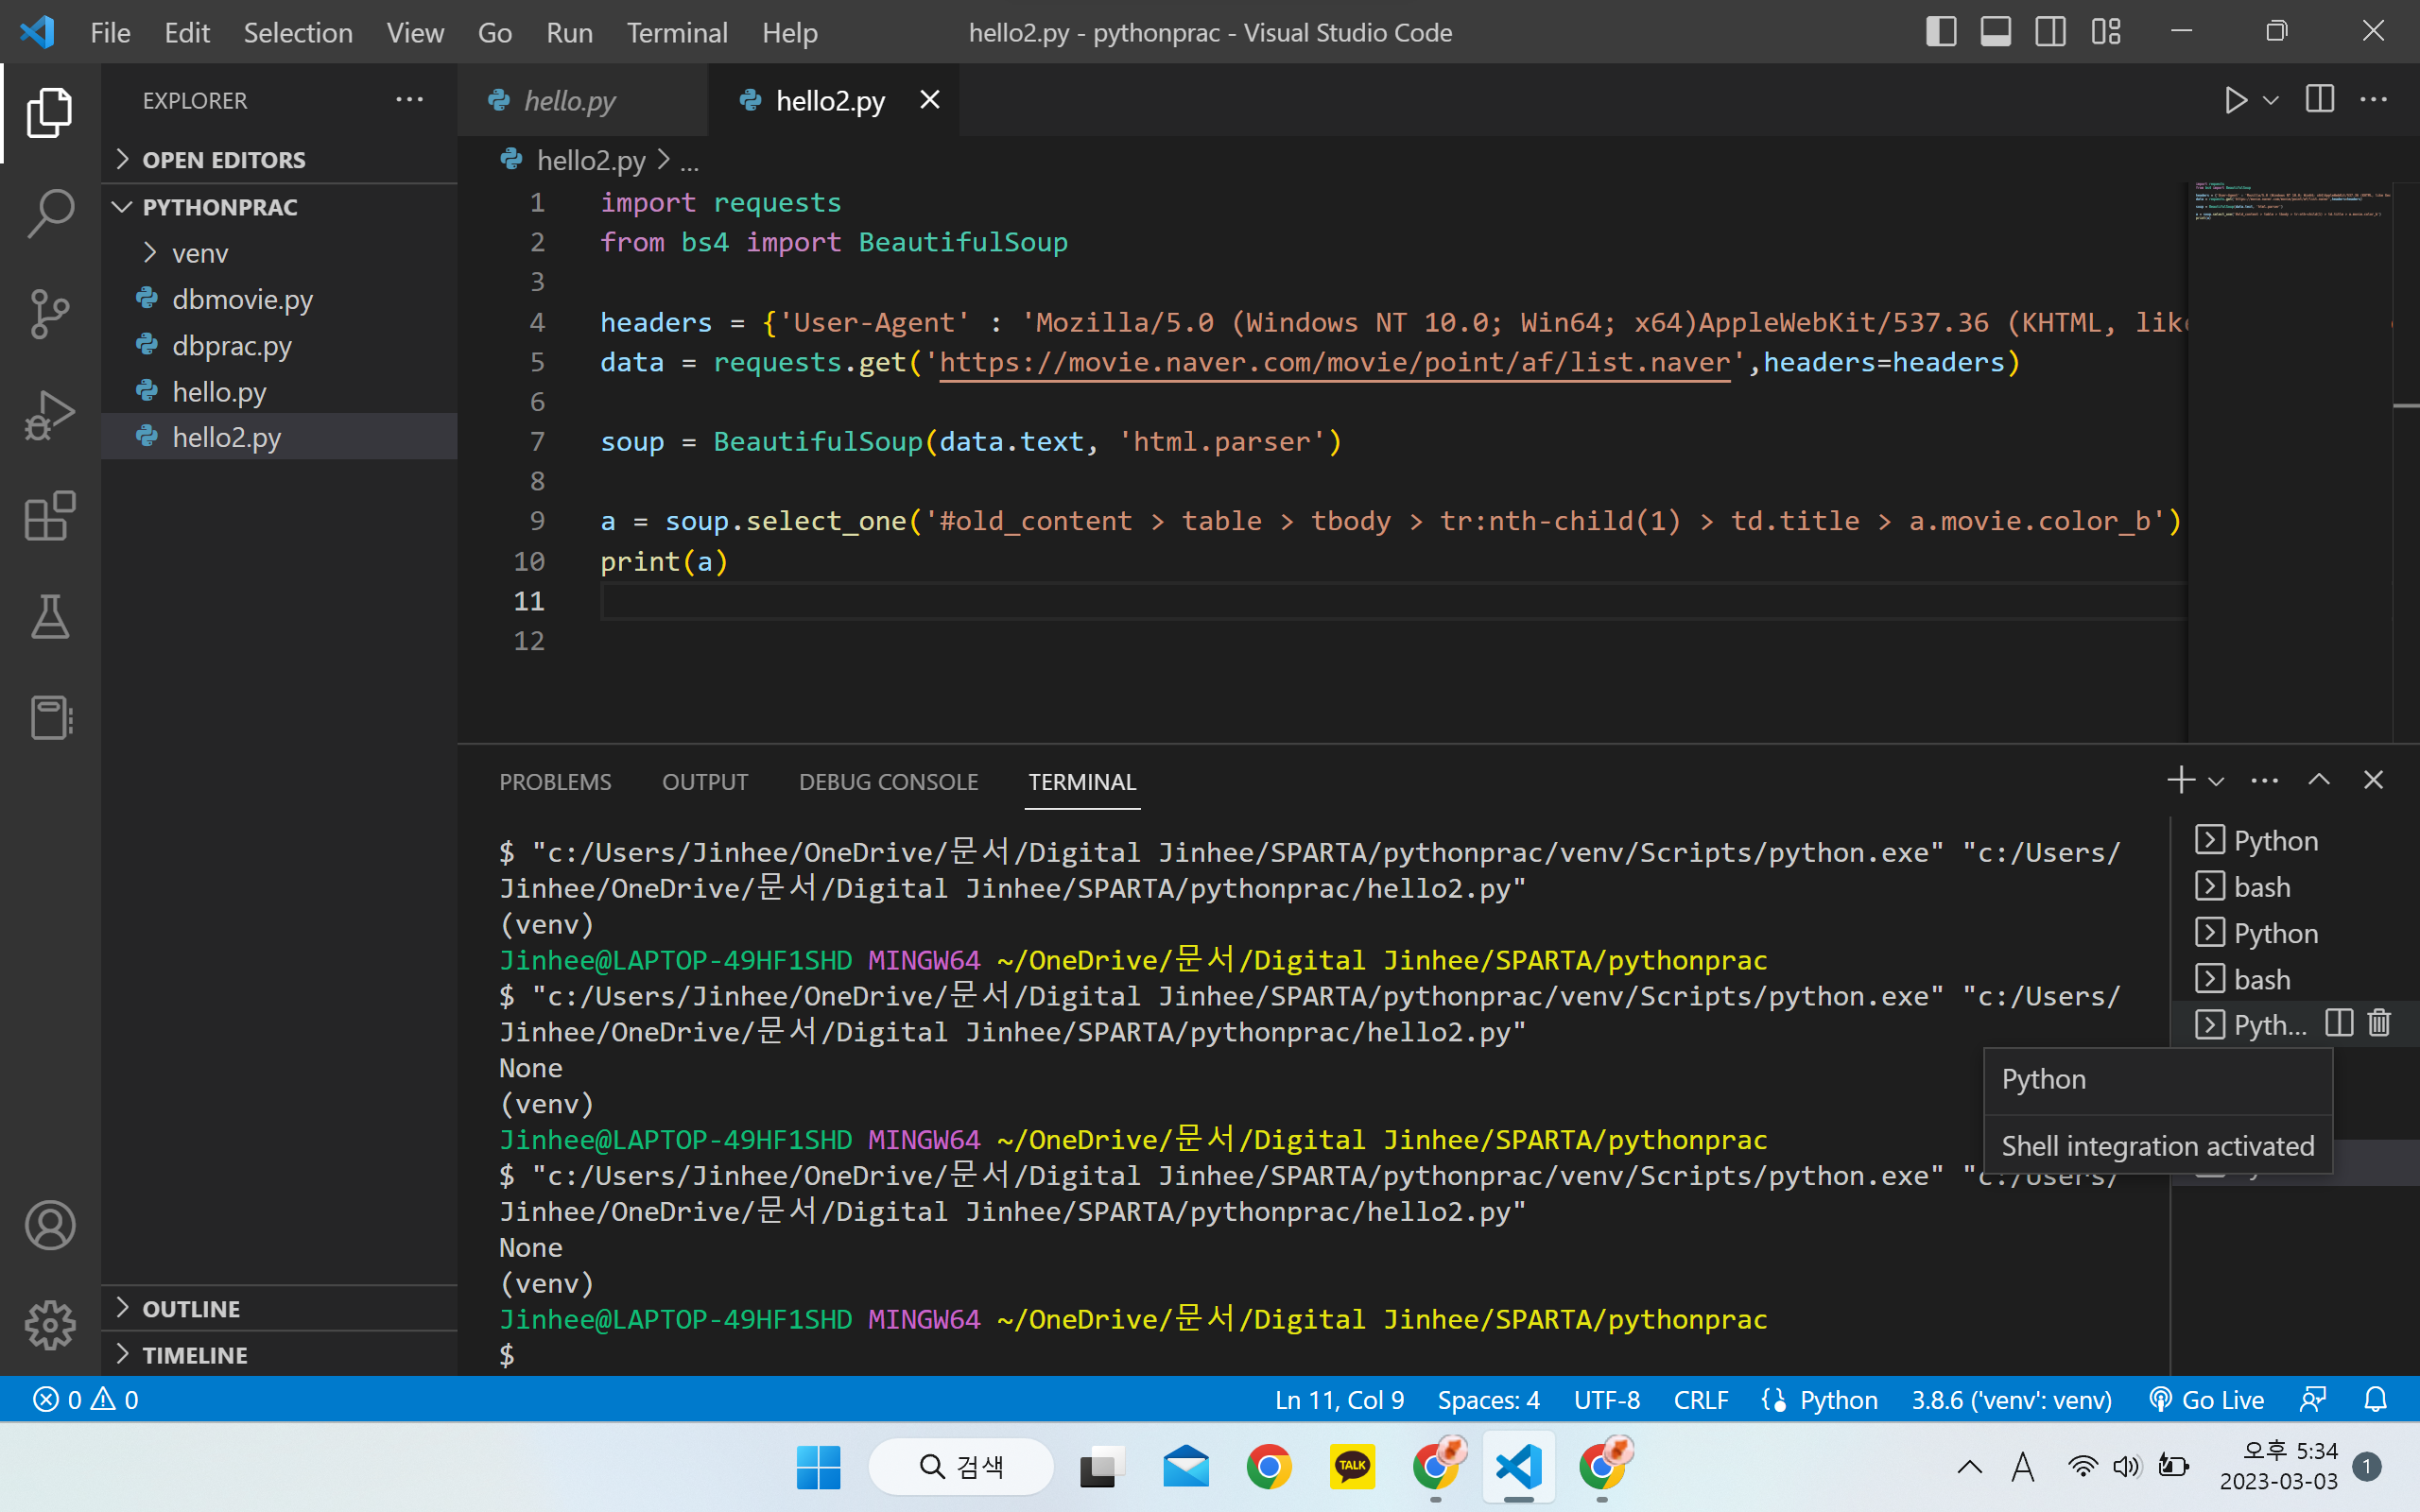Split the selected Python terminal
The image size is (2420, 1512).
tap(2339, 1023)
